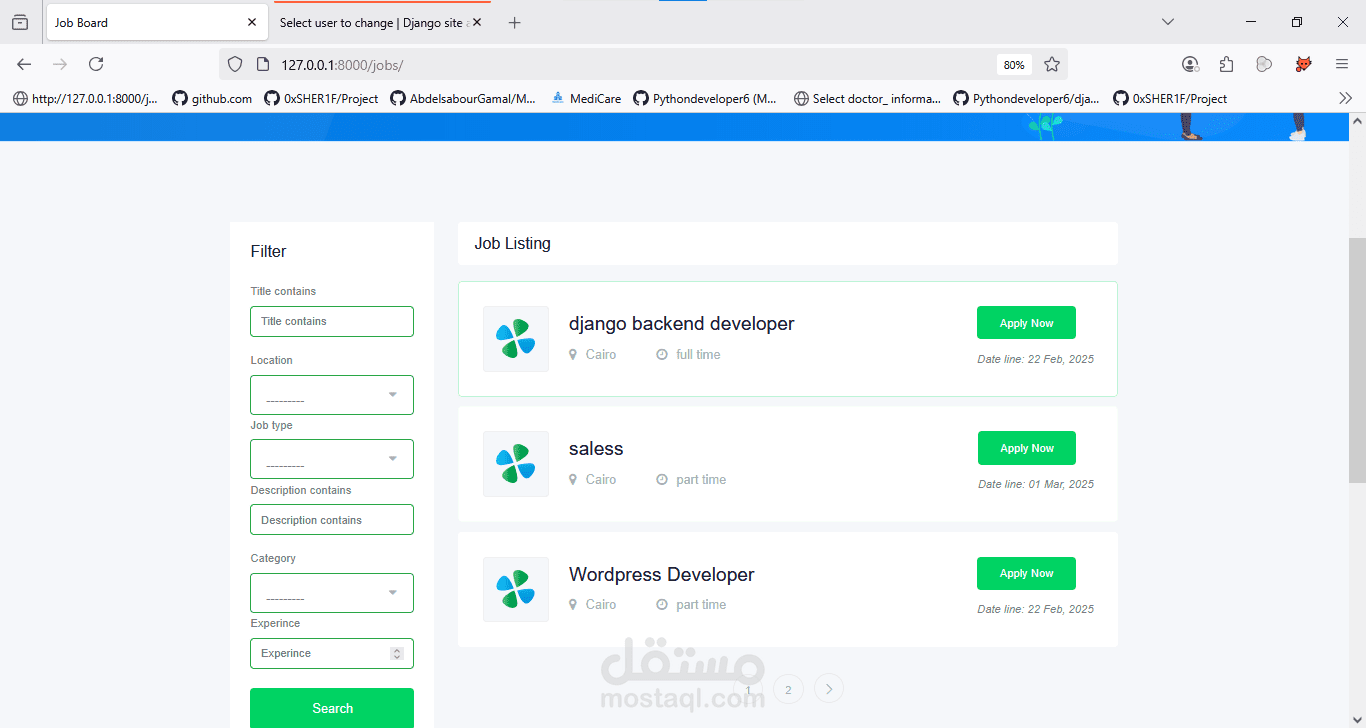Go to page 2 of job listings
1366x728 pixels.
point(788,689)
